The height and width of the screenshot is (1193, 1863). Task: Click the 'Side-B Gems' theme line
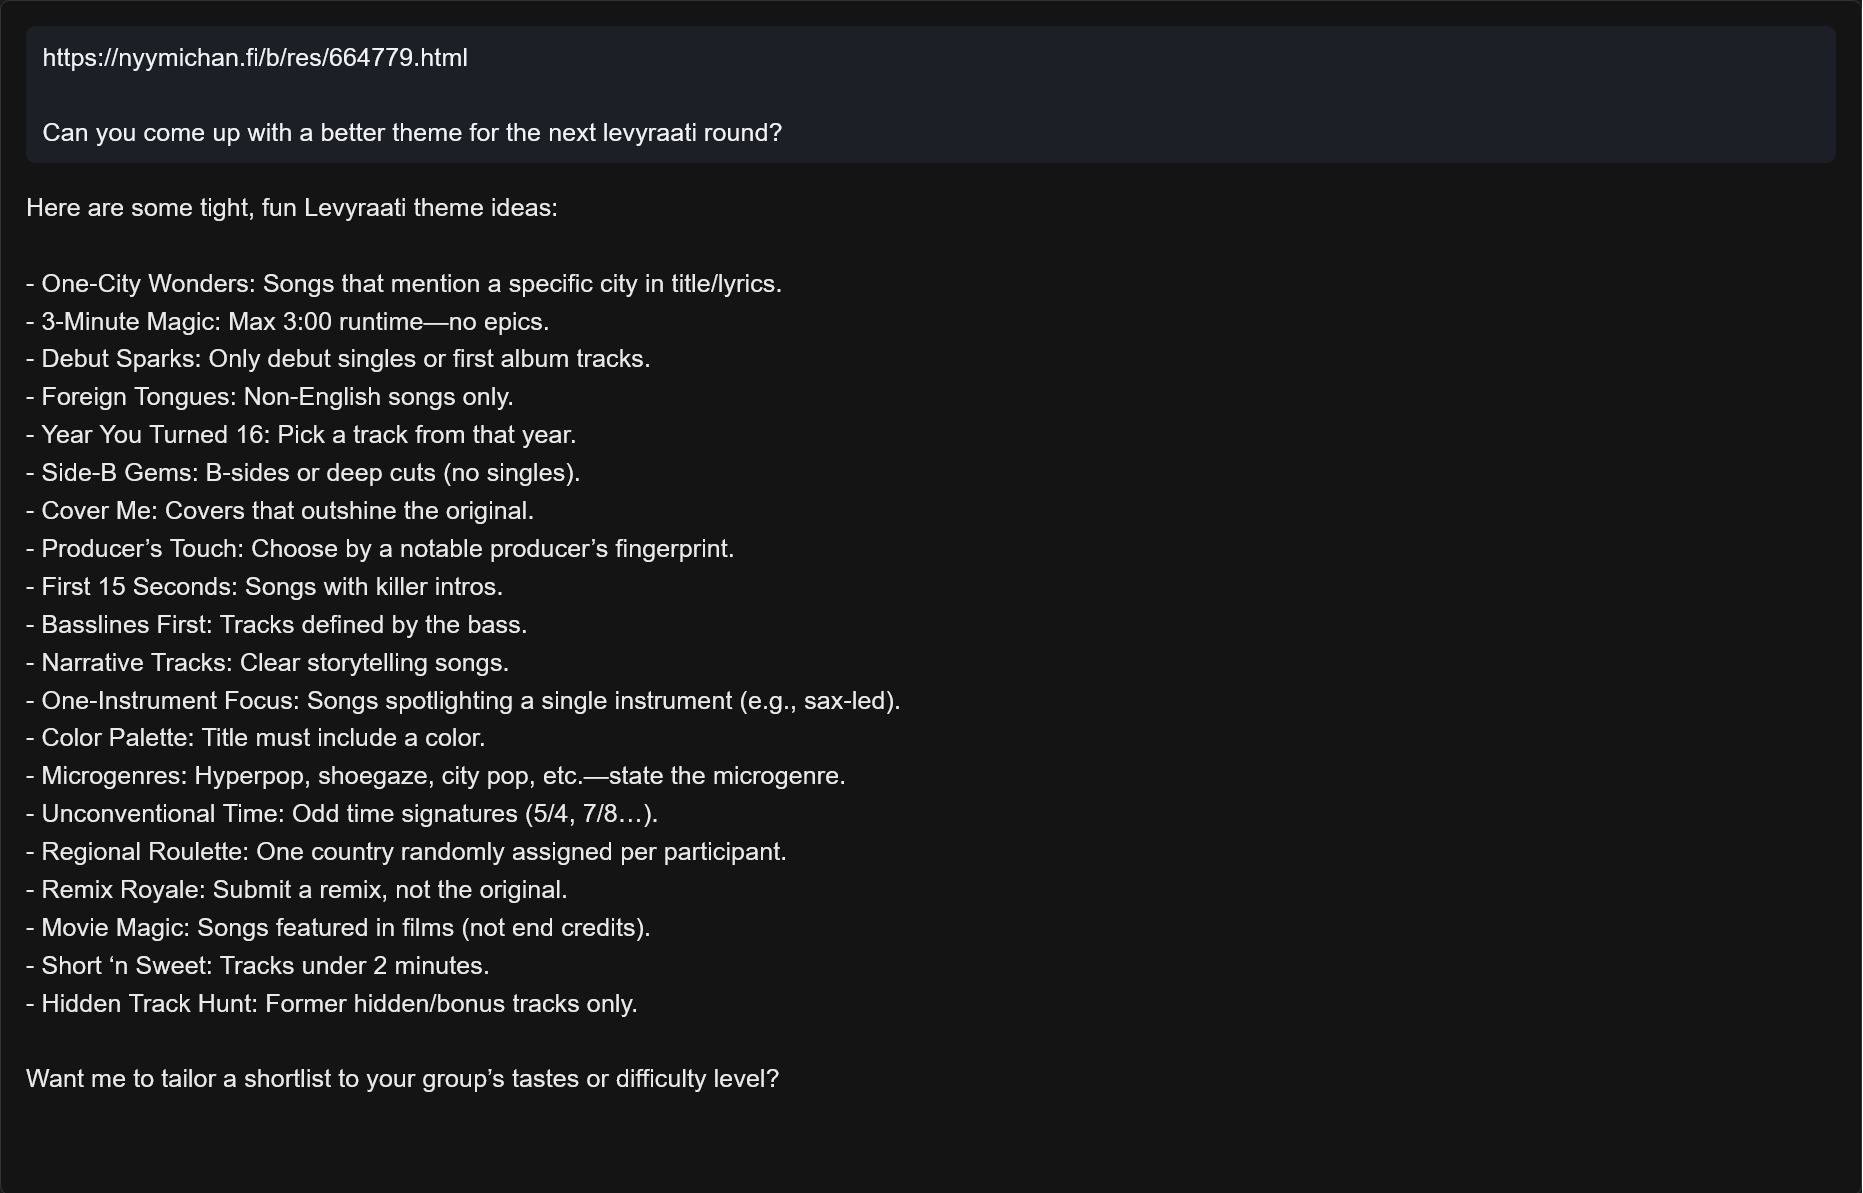coord(303,473)
